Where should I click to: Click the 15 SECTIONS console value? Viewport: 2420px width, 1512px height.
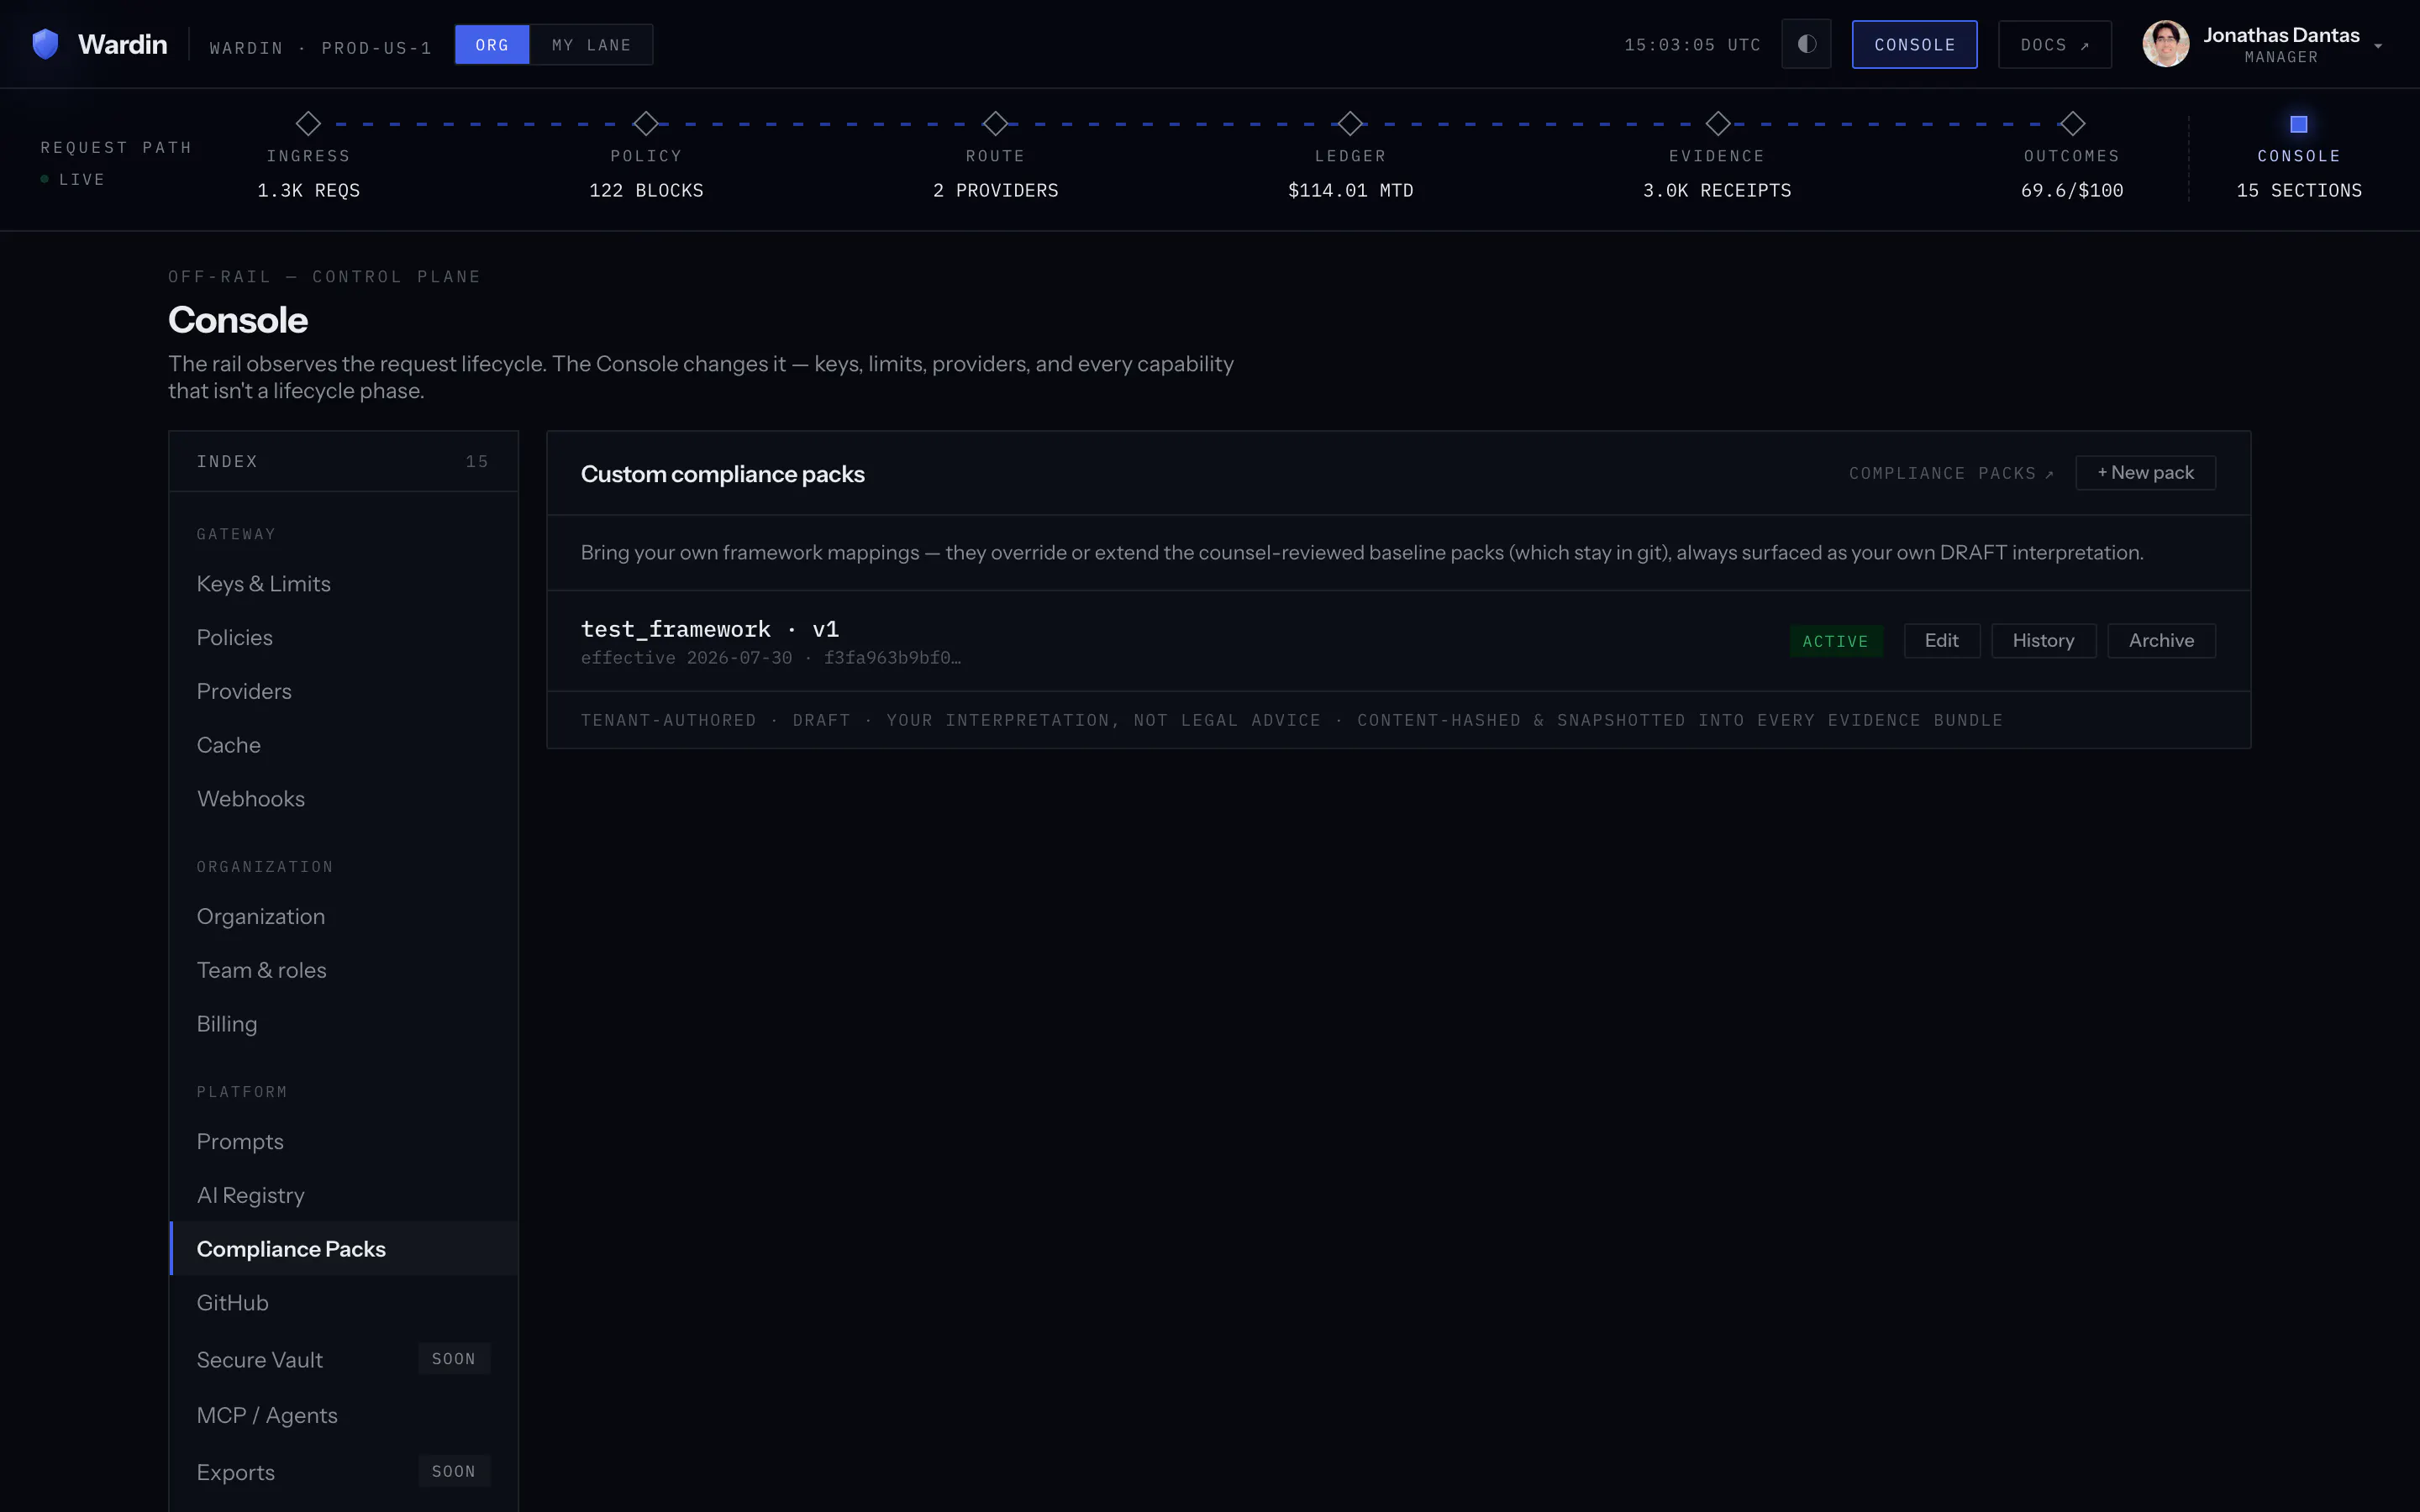click(x=2298, y=190)
